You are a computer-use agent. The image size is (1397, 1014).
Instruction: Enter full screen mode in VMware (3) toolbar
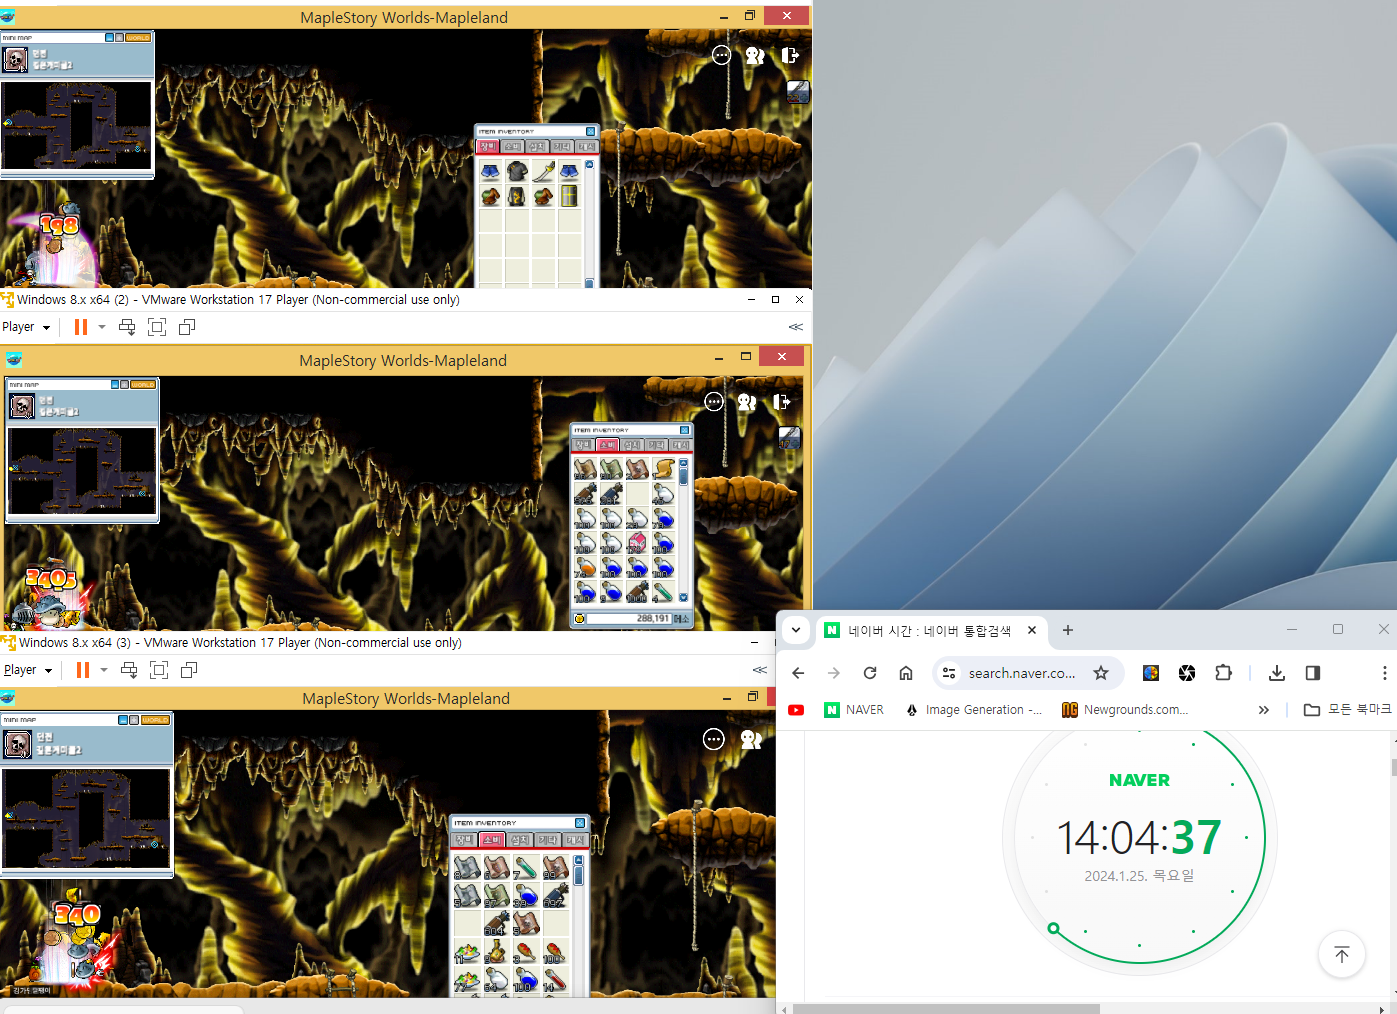(159, 670)
